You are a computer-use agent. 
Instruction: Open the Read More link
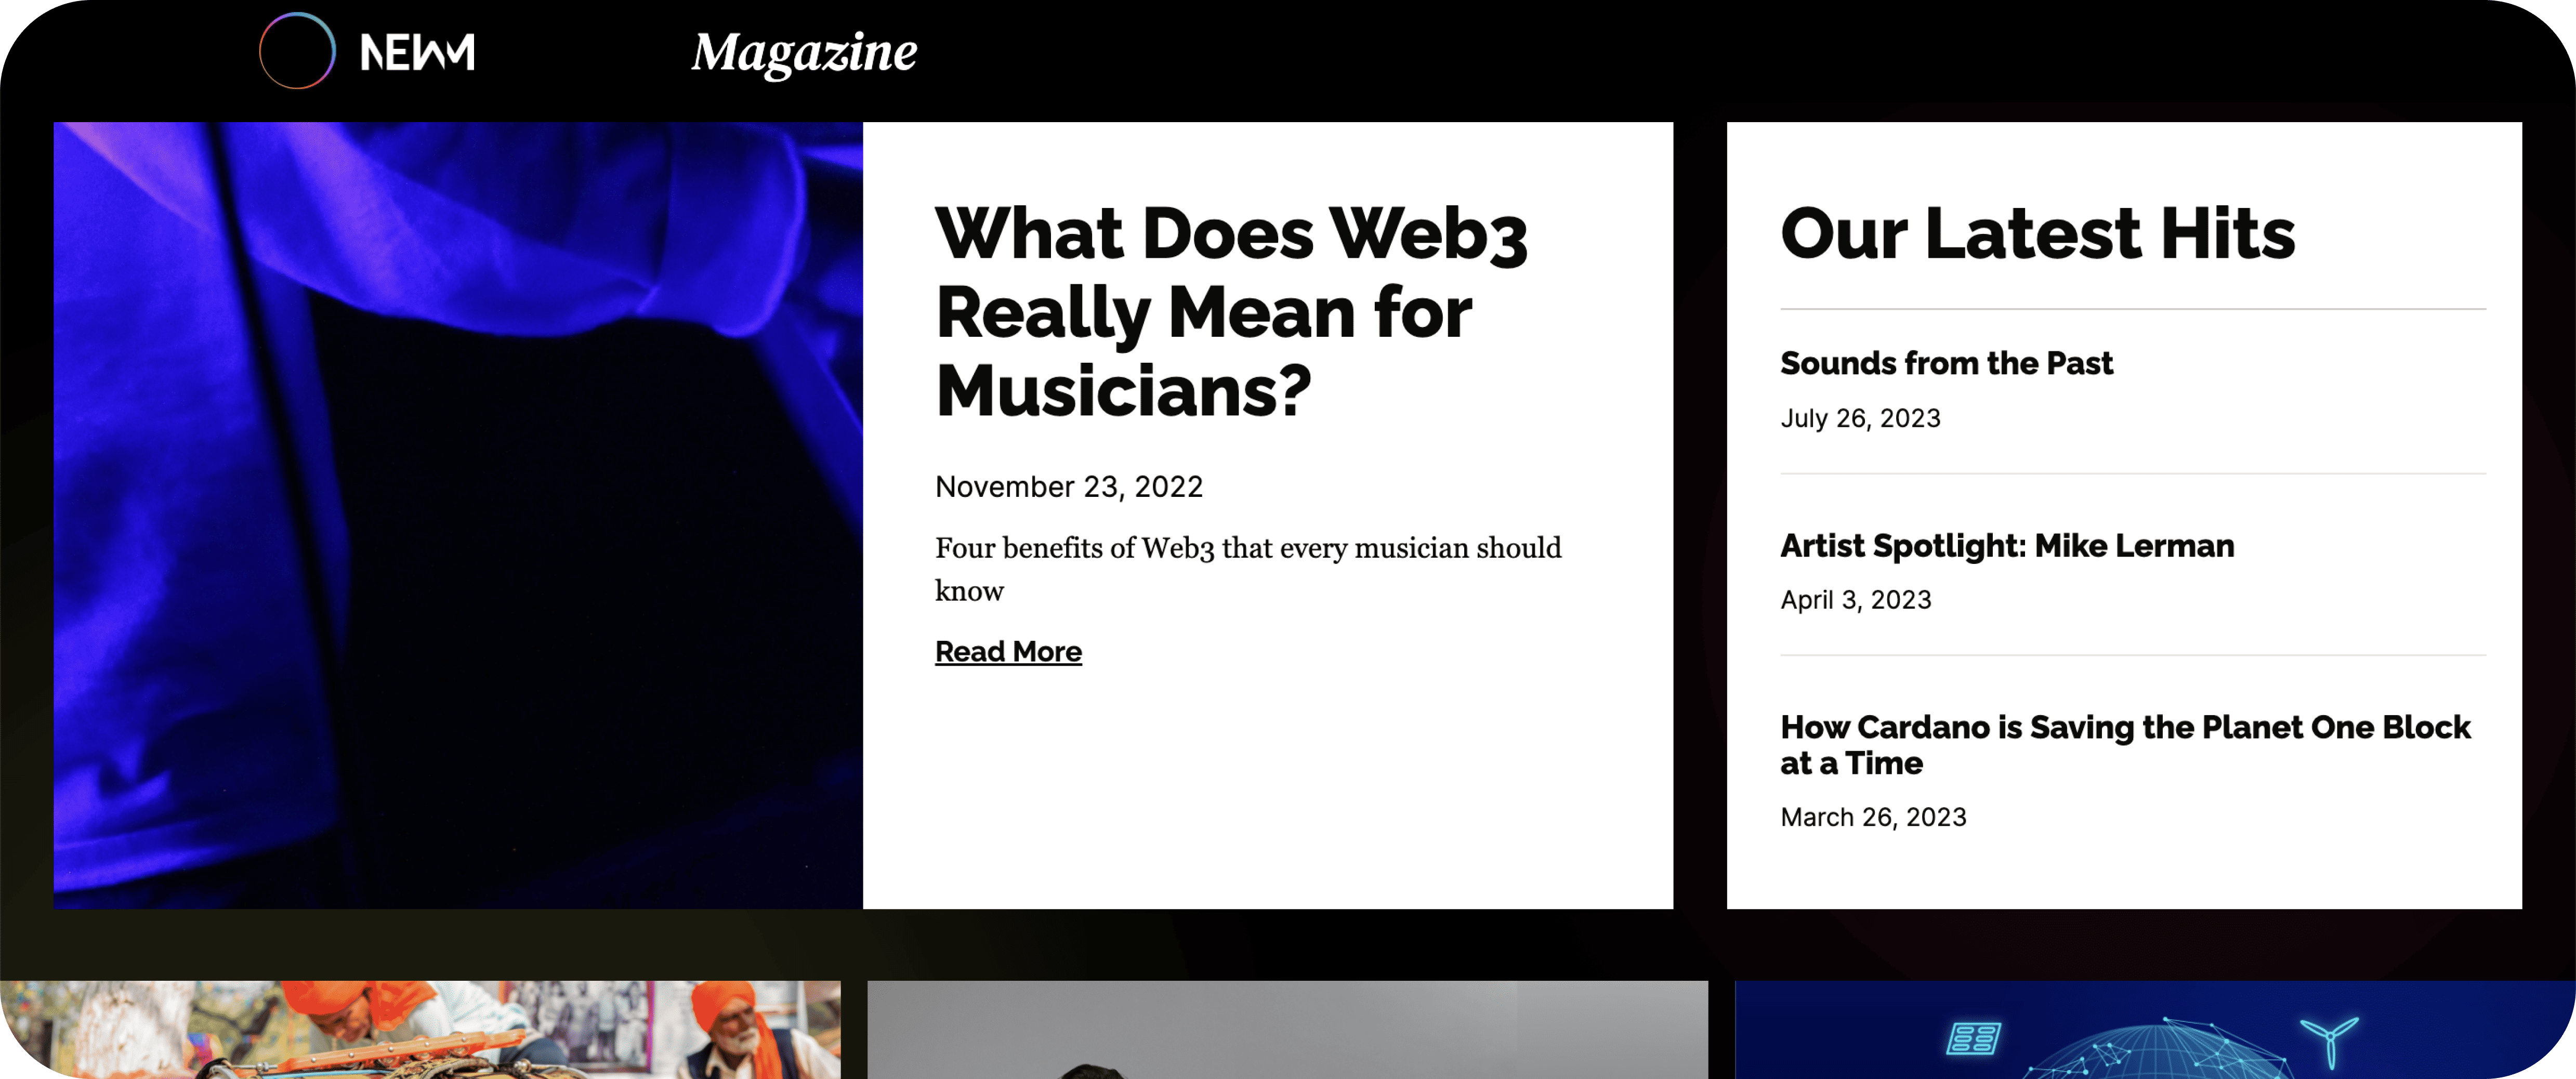[1008, 652]
